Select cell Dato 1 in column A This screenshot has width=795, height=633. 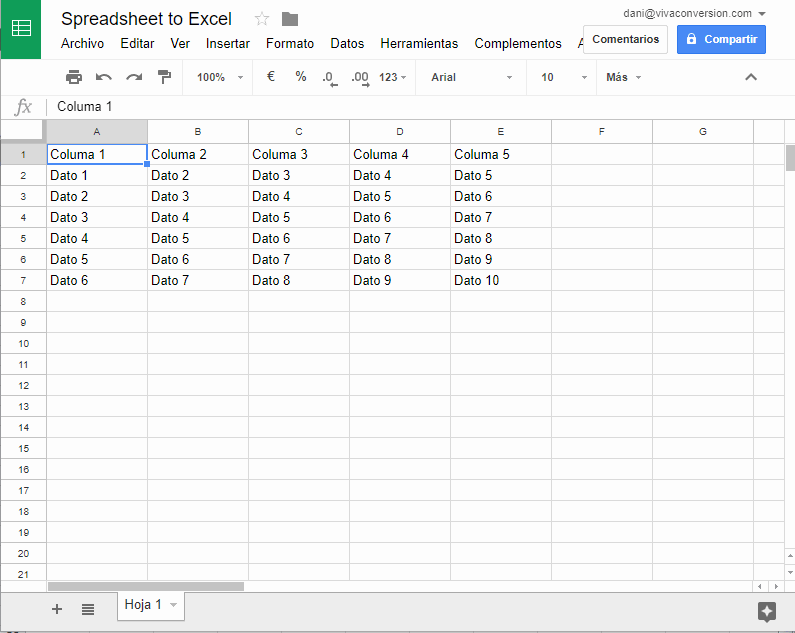click(x=96, y=175)
